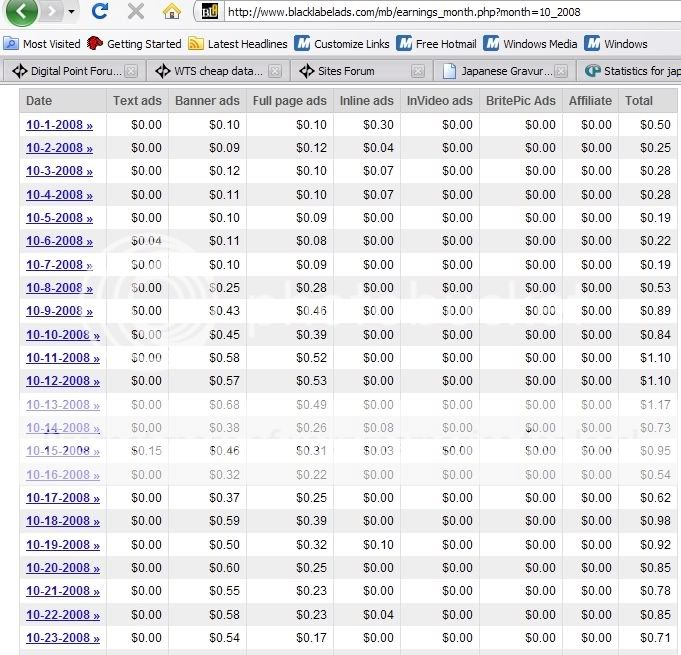
Task: Close the Japanese Gravur tab
Action: 561,71
